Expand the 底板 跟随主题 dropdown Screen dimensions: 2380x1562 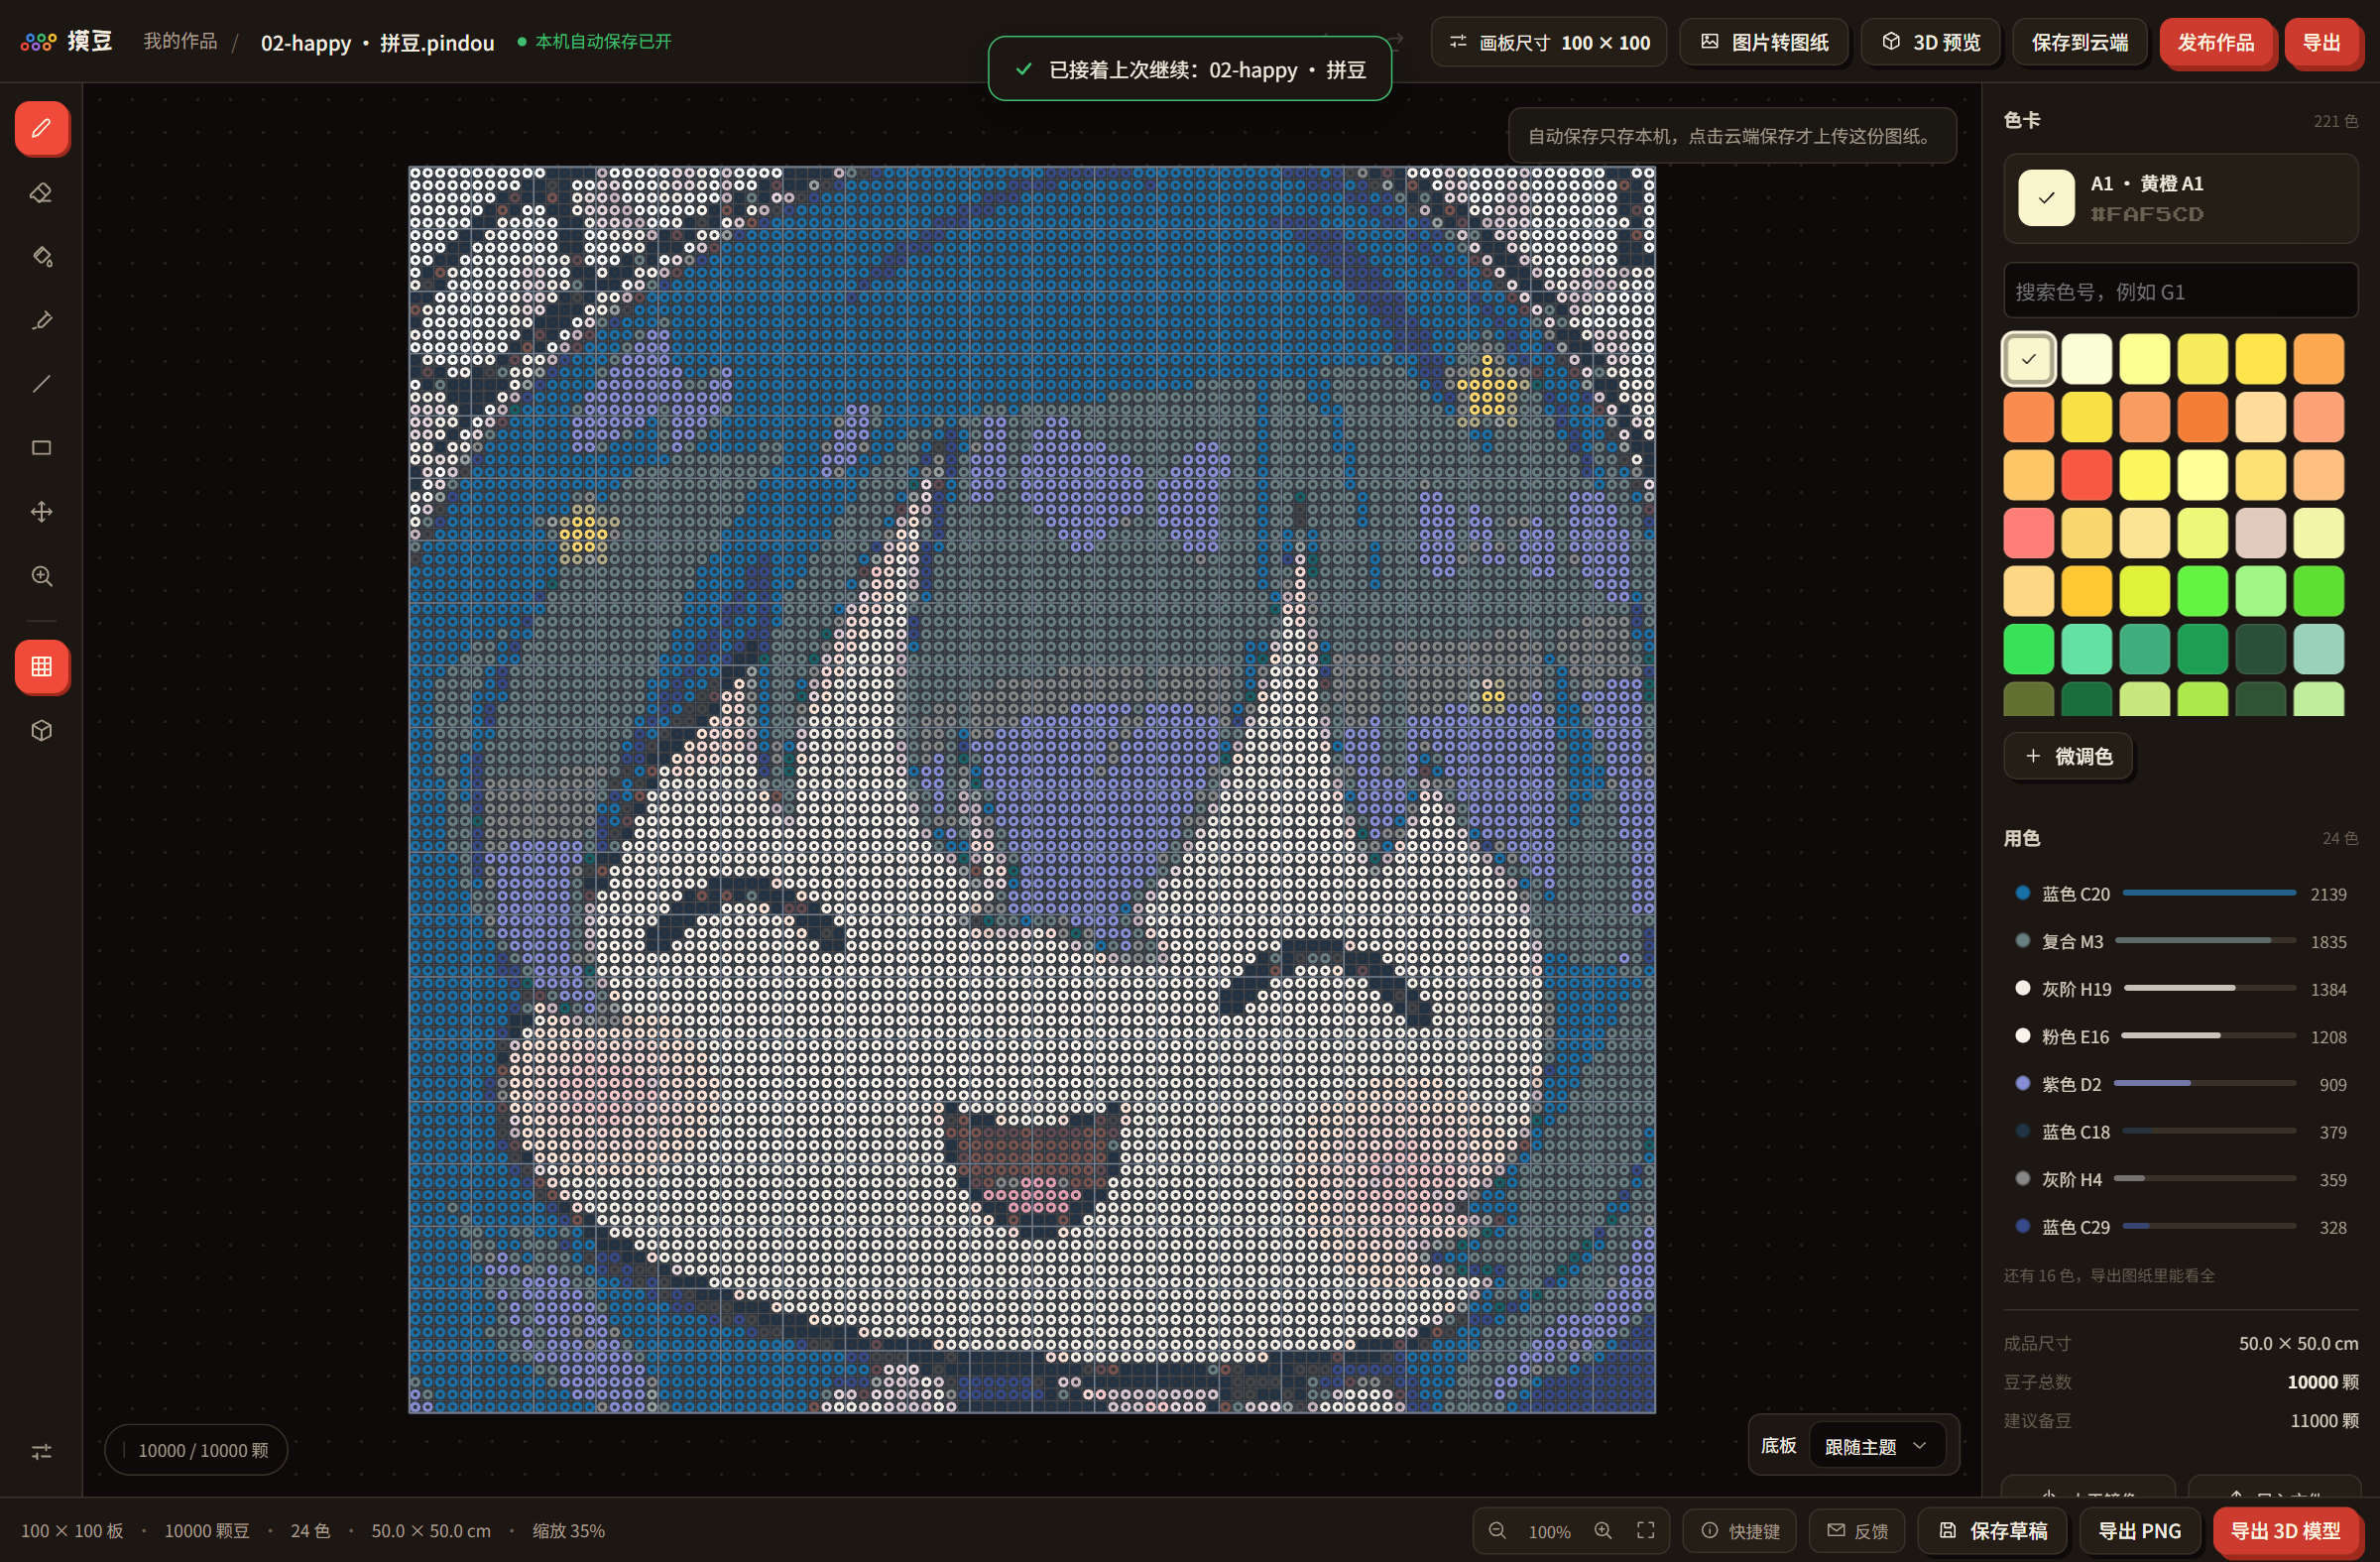point(1877,1446)
